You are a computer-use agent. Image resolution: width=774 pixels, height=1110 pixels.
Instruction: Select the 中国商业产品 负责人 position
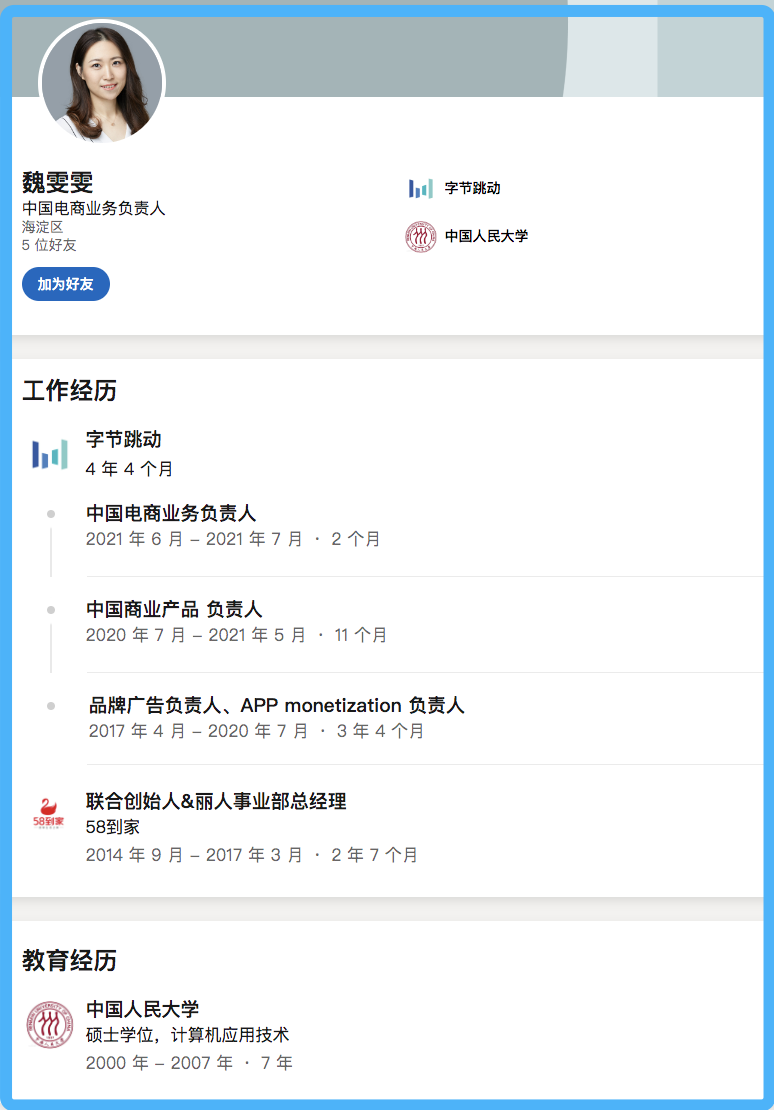[174, 610]
